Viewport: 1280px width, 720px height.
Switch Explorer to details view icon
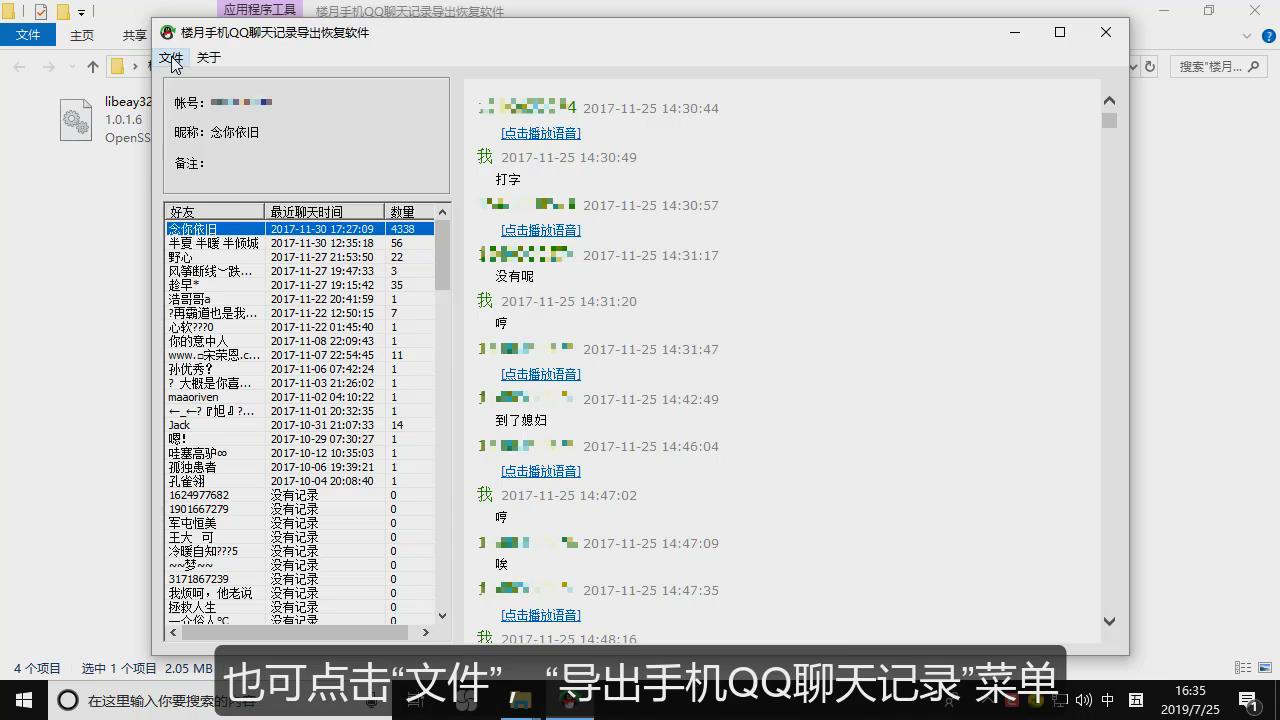point(1242,668)
